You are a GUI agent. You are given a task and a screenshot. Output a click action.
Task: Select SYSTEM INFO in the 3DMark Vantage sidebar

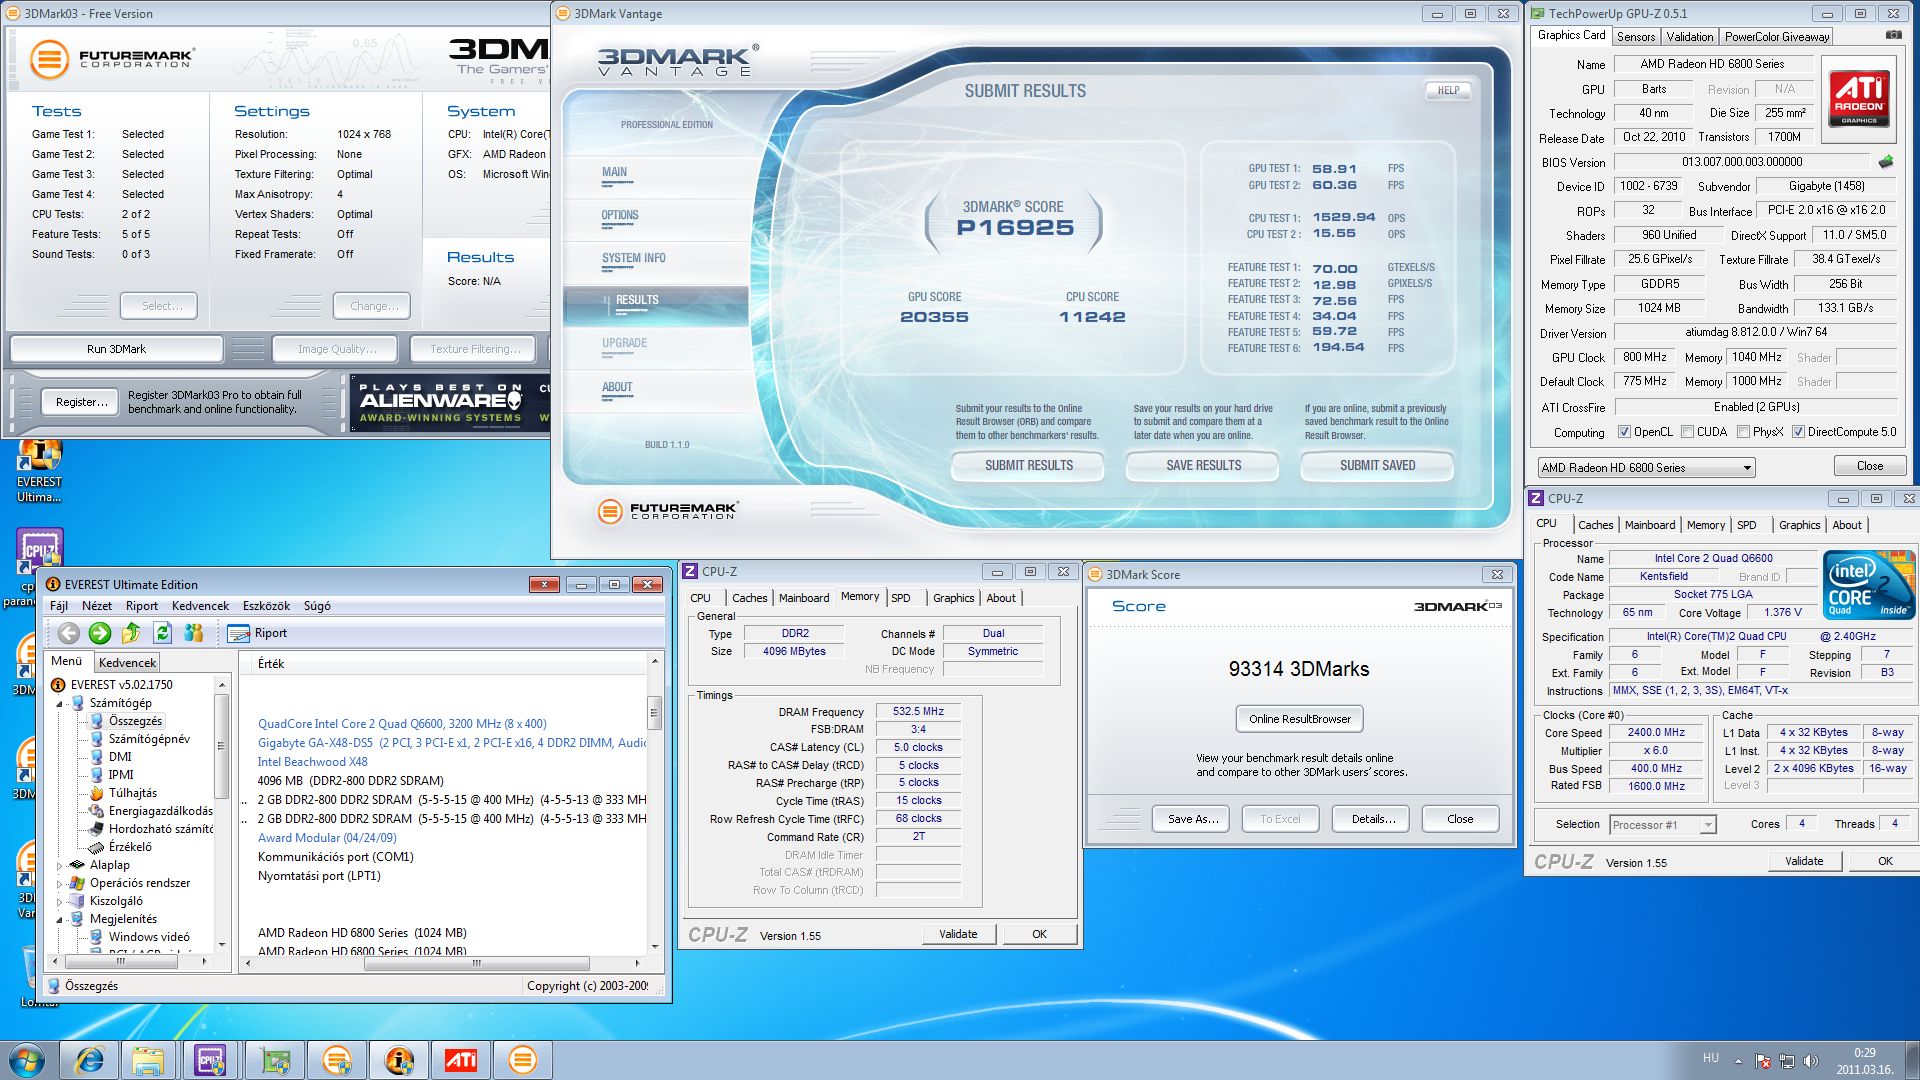point(633,258)
